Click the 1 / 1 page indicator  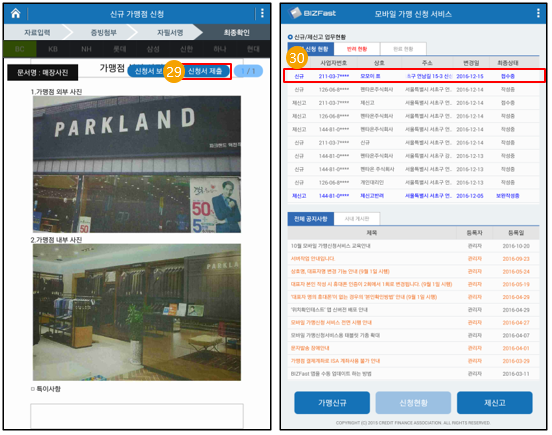coord(248,71)
